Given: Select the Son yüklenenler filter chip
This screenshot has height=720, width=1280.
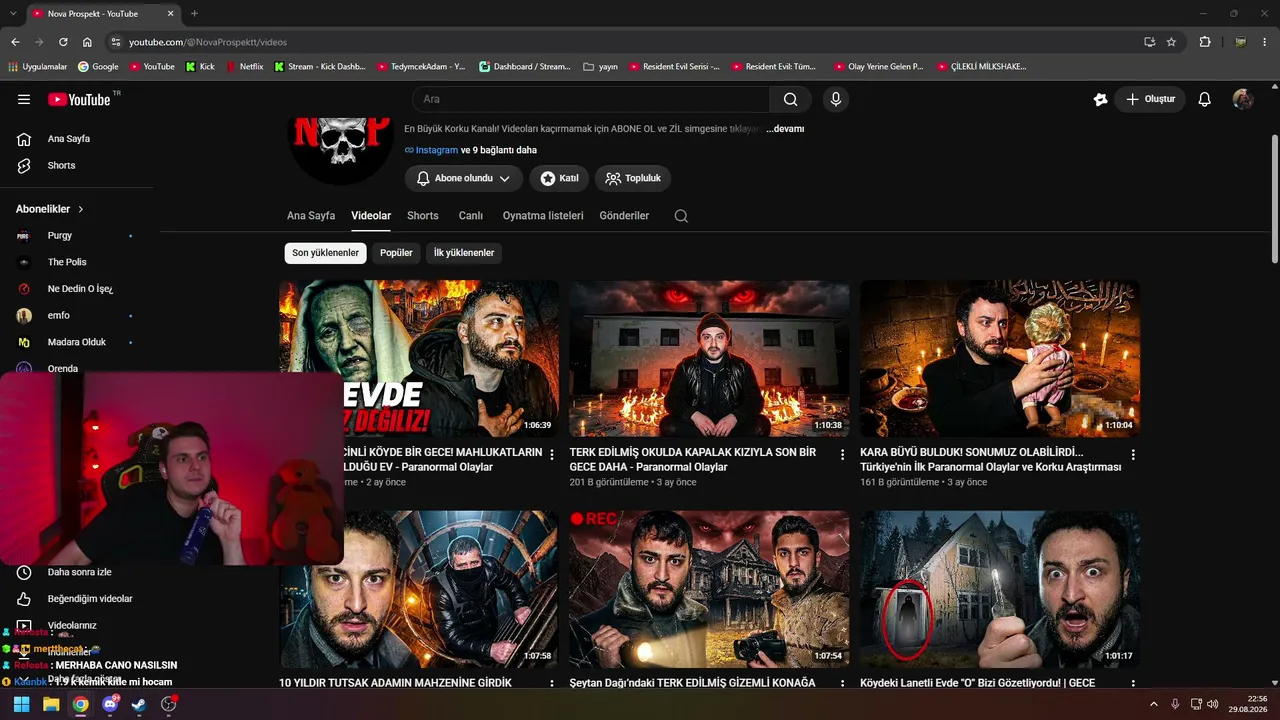Looking at the screenshot, I should click(x=325, y=253).
